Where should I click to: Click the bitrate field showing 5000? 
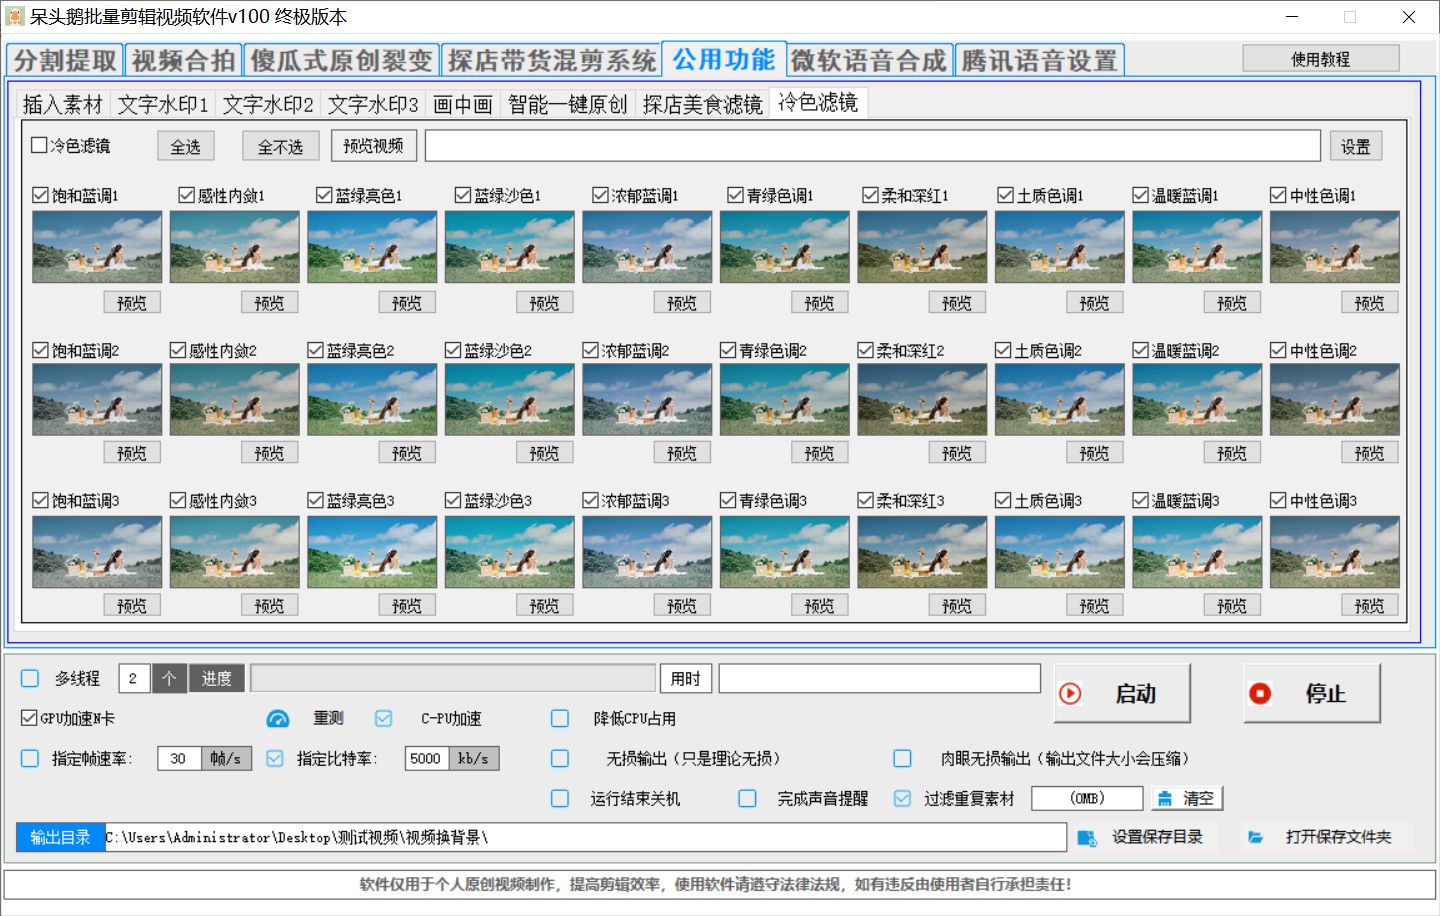[427, 758]
